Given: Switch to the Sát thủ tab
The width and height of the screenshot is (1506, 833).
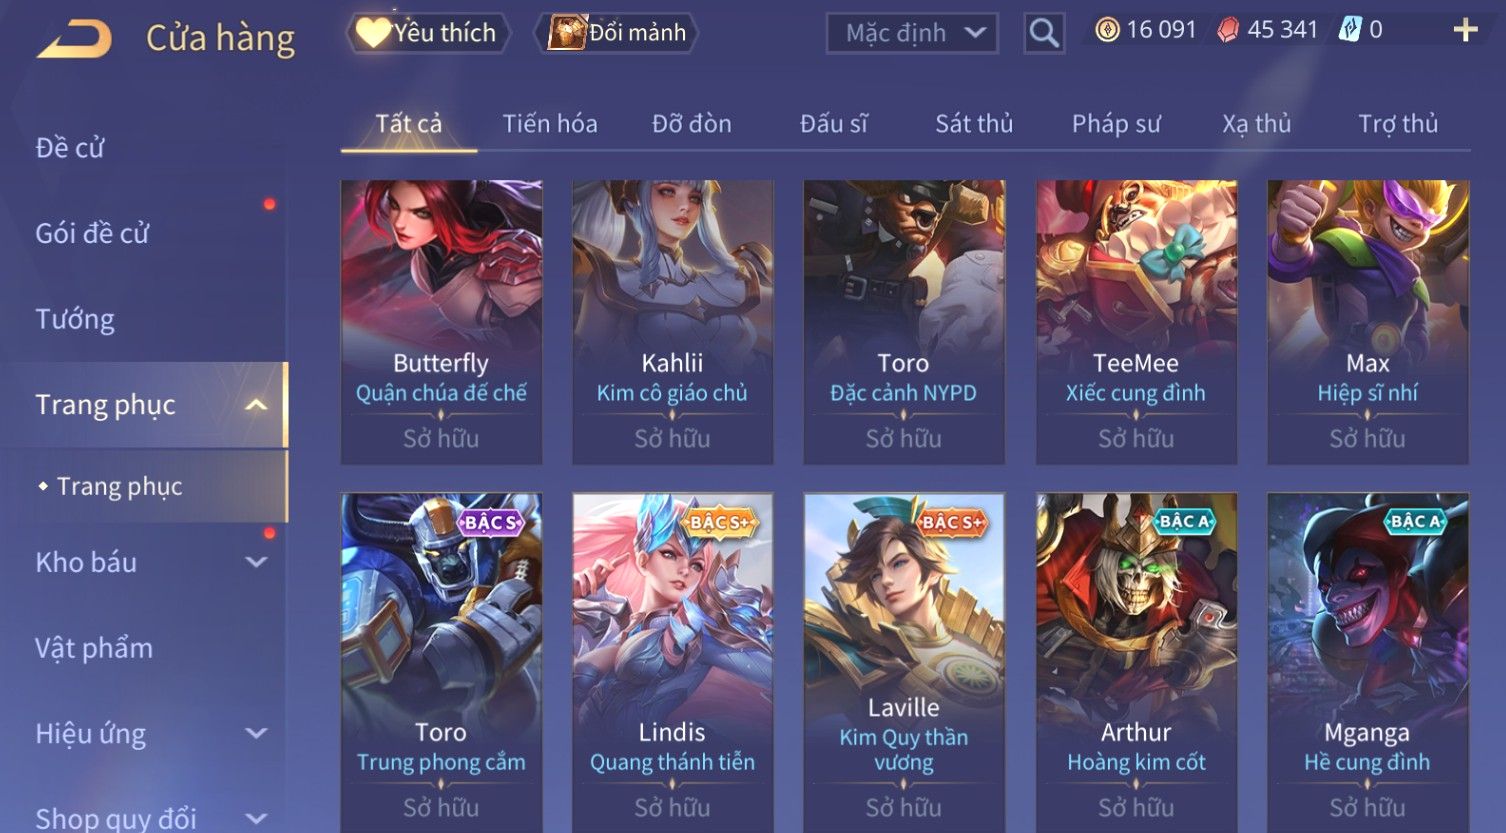Looking at the screenshot, I should 974,124.
